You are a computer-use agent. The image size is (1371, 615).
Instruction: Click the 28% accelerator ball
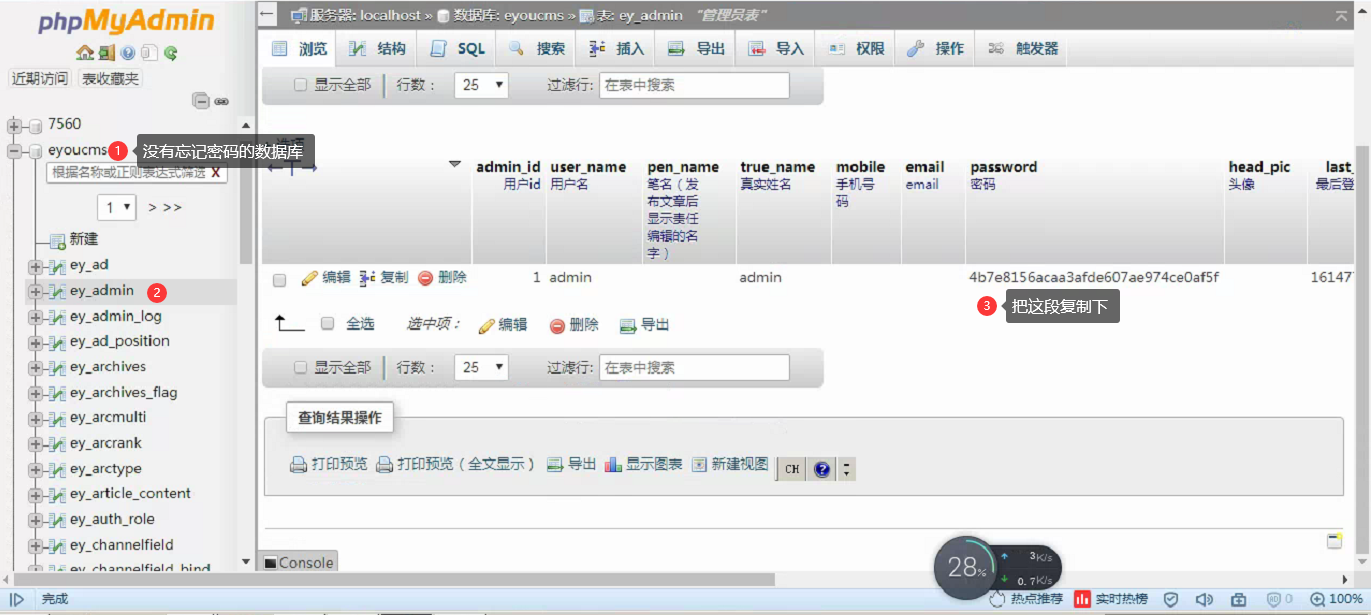966,568
